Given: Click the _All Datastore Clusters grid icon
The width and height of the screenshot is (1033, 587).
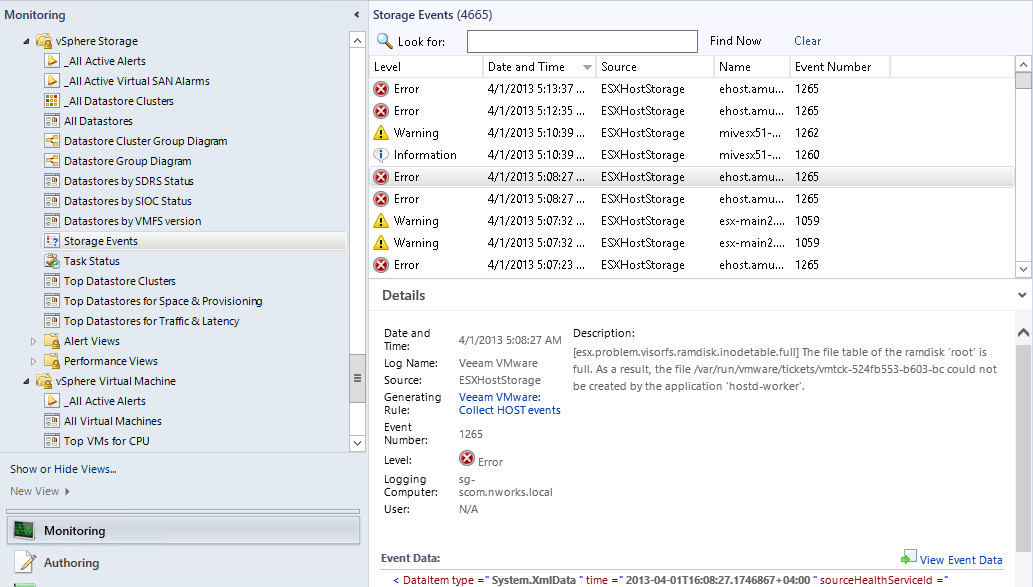Looking at the screenshot, I should (52, 101).
